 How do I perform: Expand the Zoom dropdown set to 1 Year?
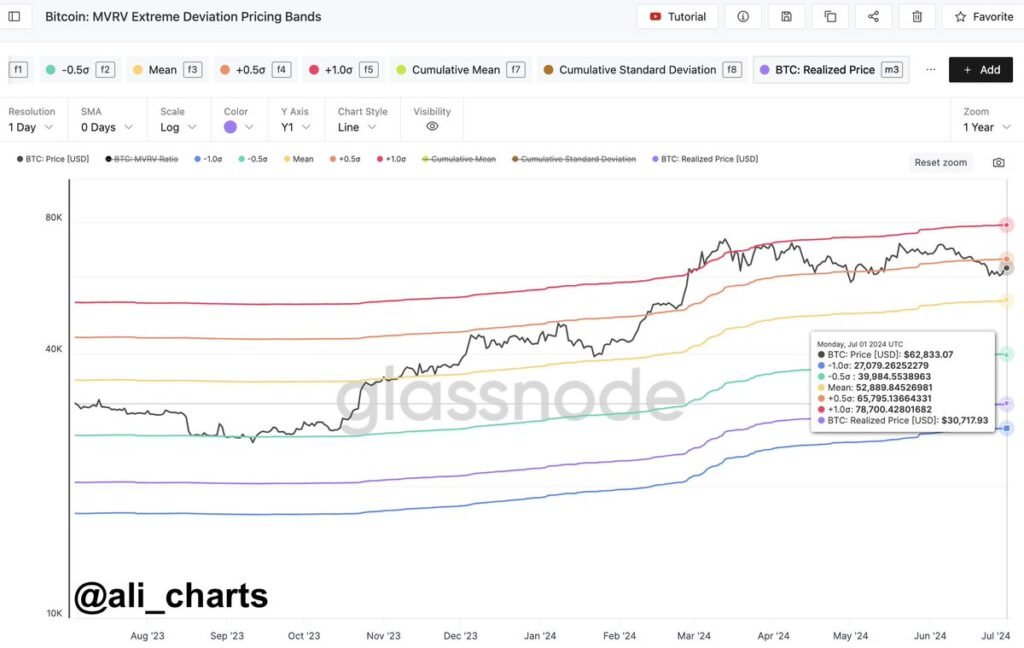point(985,127)
